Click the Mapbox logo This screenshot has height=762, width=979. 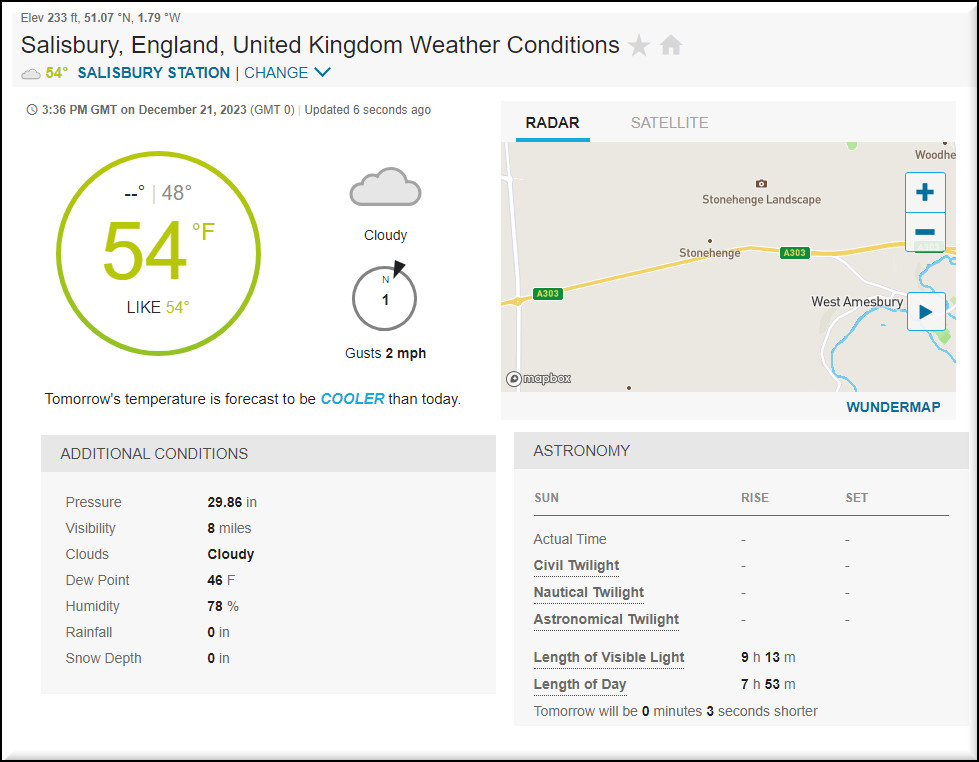[x=538, y=379]
